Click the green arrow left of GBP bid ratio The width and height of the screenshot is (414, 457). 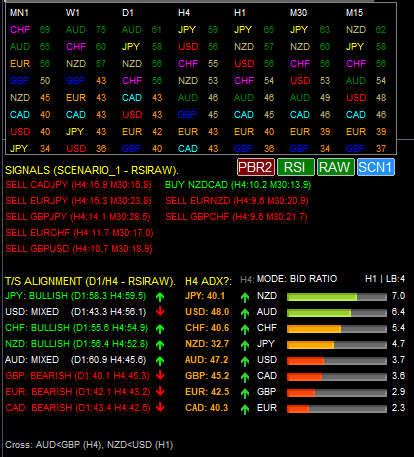[245, 393]
